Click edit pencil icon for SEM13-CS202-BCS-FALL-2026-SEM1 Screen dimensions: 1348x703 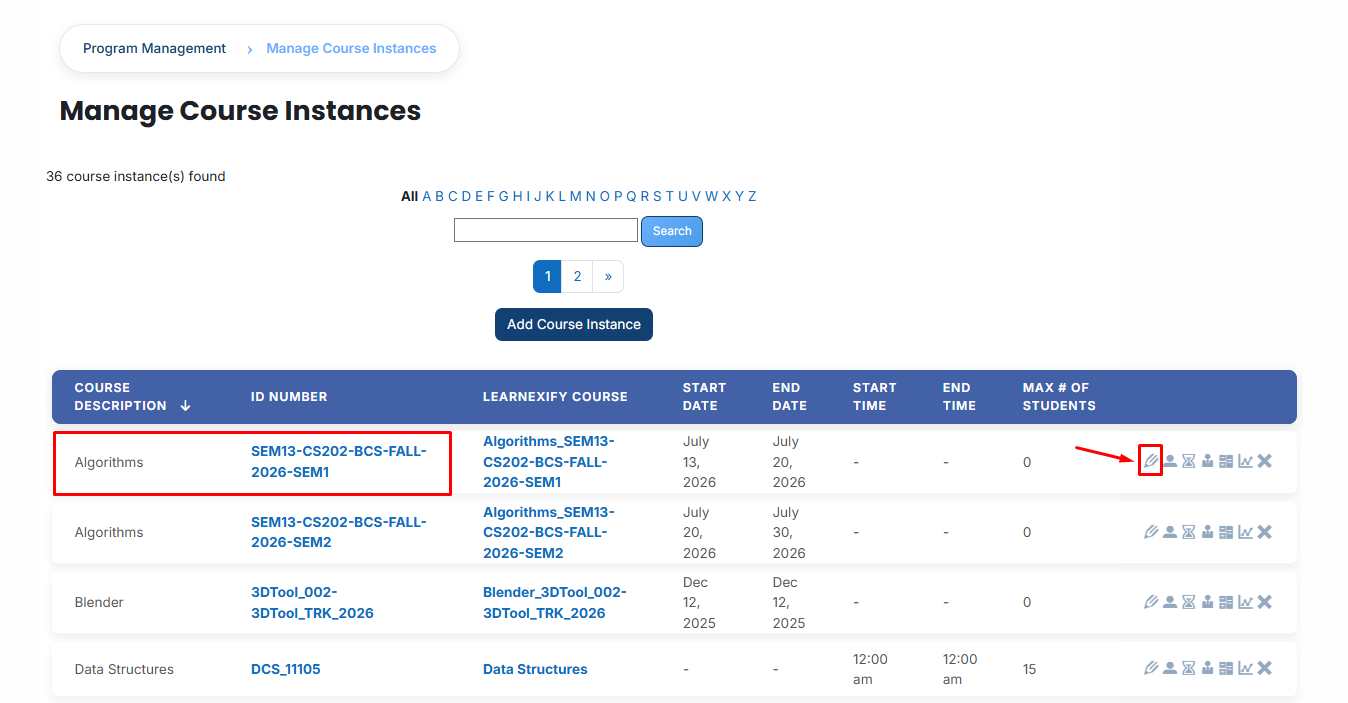(1151, 461)
